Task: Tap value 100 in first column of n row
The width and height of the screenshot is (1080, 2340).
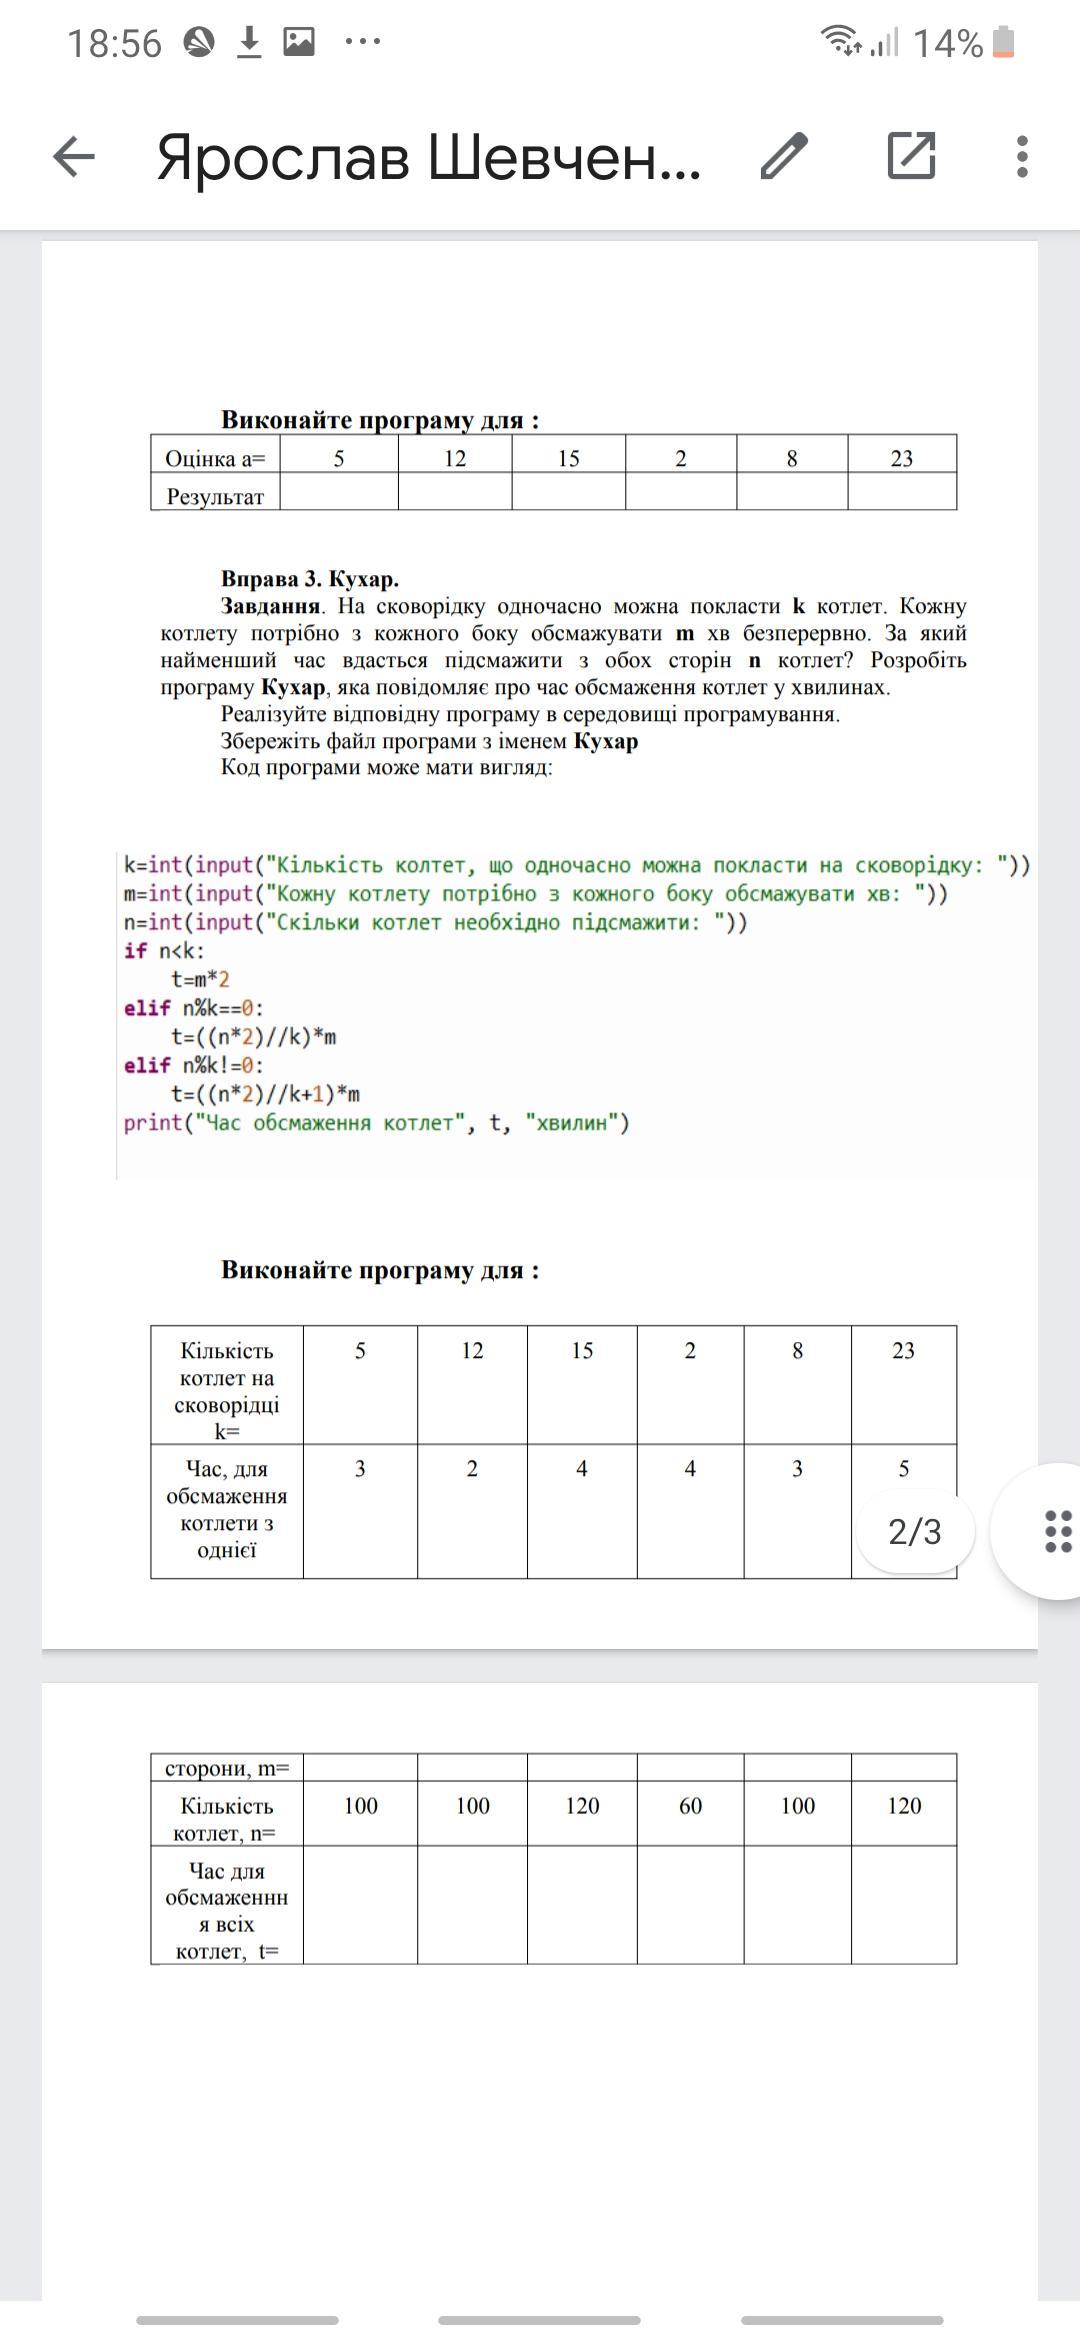Action: pos(360,1805)
